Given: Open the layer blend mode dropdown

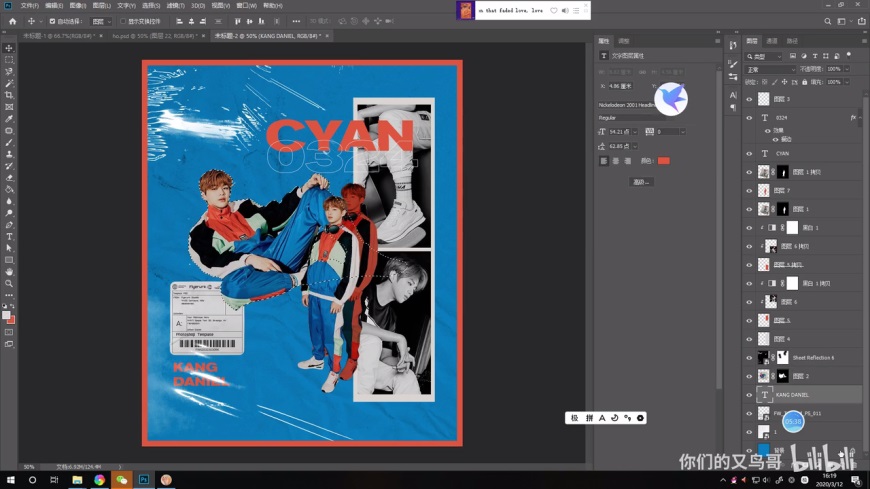Looking at the screenshot, I should [x=771, y=69].
